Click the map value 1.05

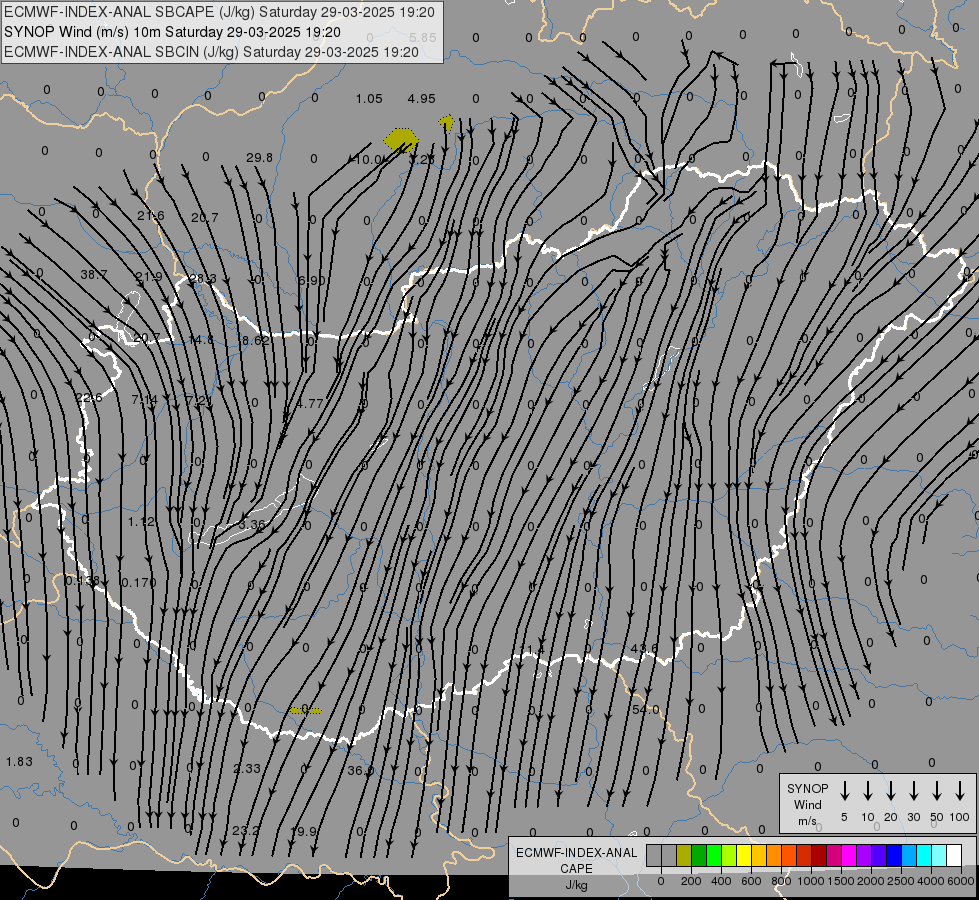point(369,99)
